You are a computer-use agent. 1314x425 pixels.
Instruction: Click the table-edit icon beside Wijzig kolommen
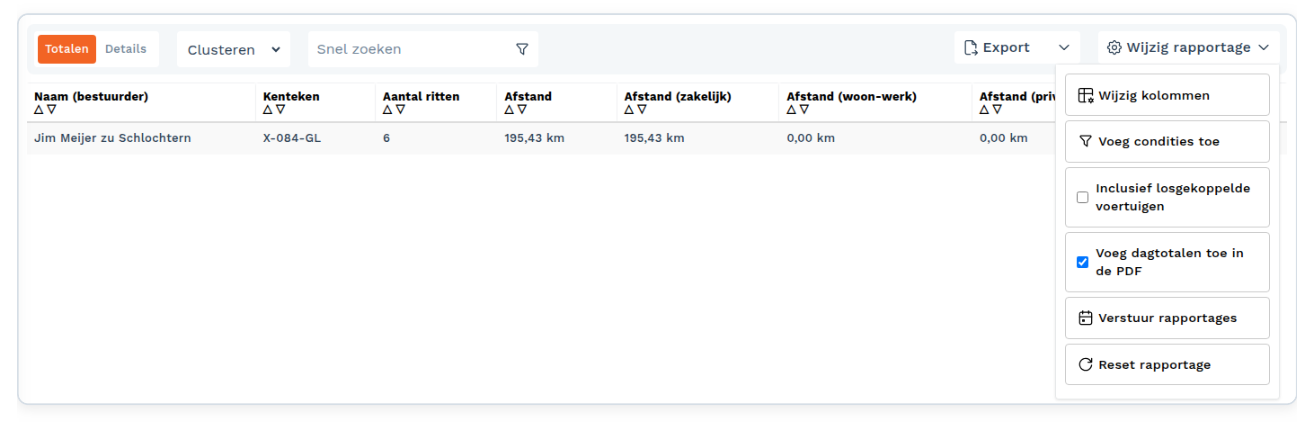(1086, 96)
